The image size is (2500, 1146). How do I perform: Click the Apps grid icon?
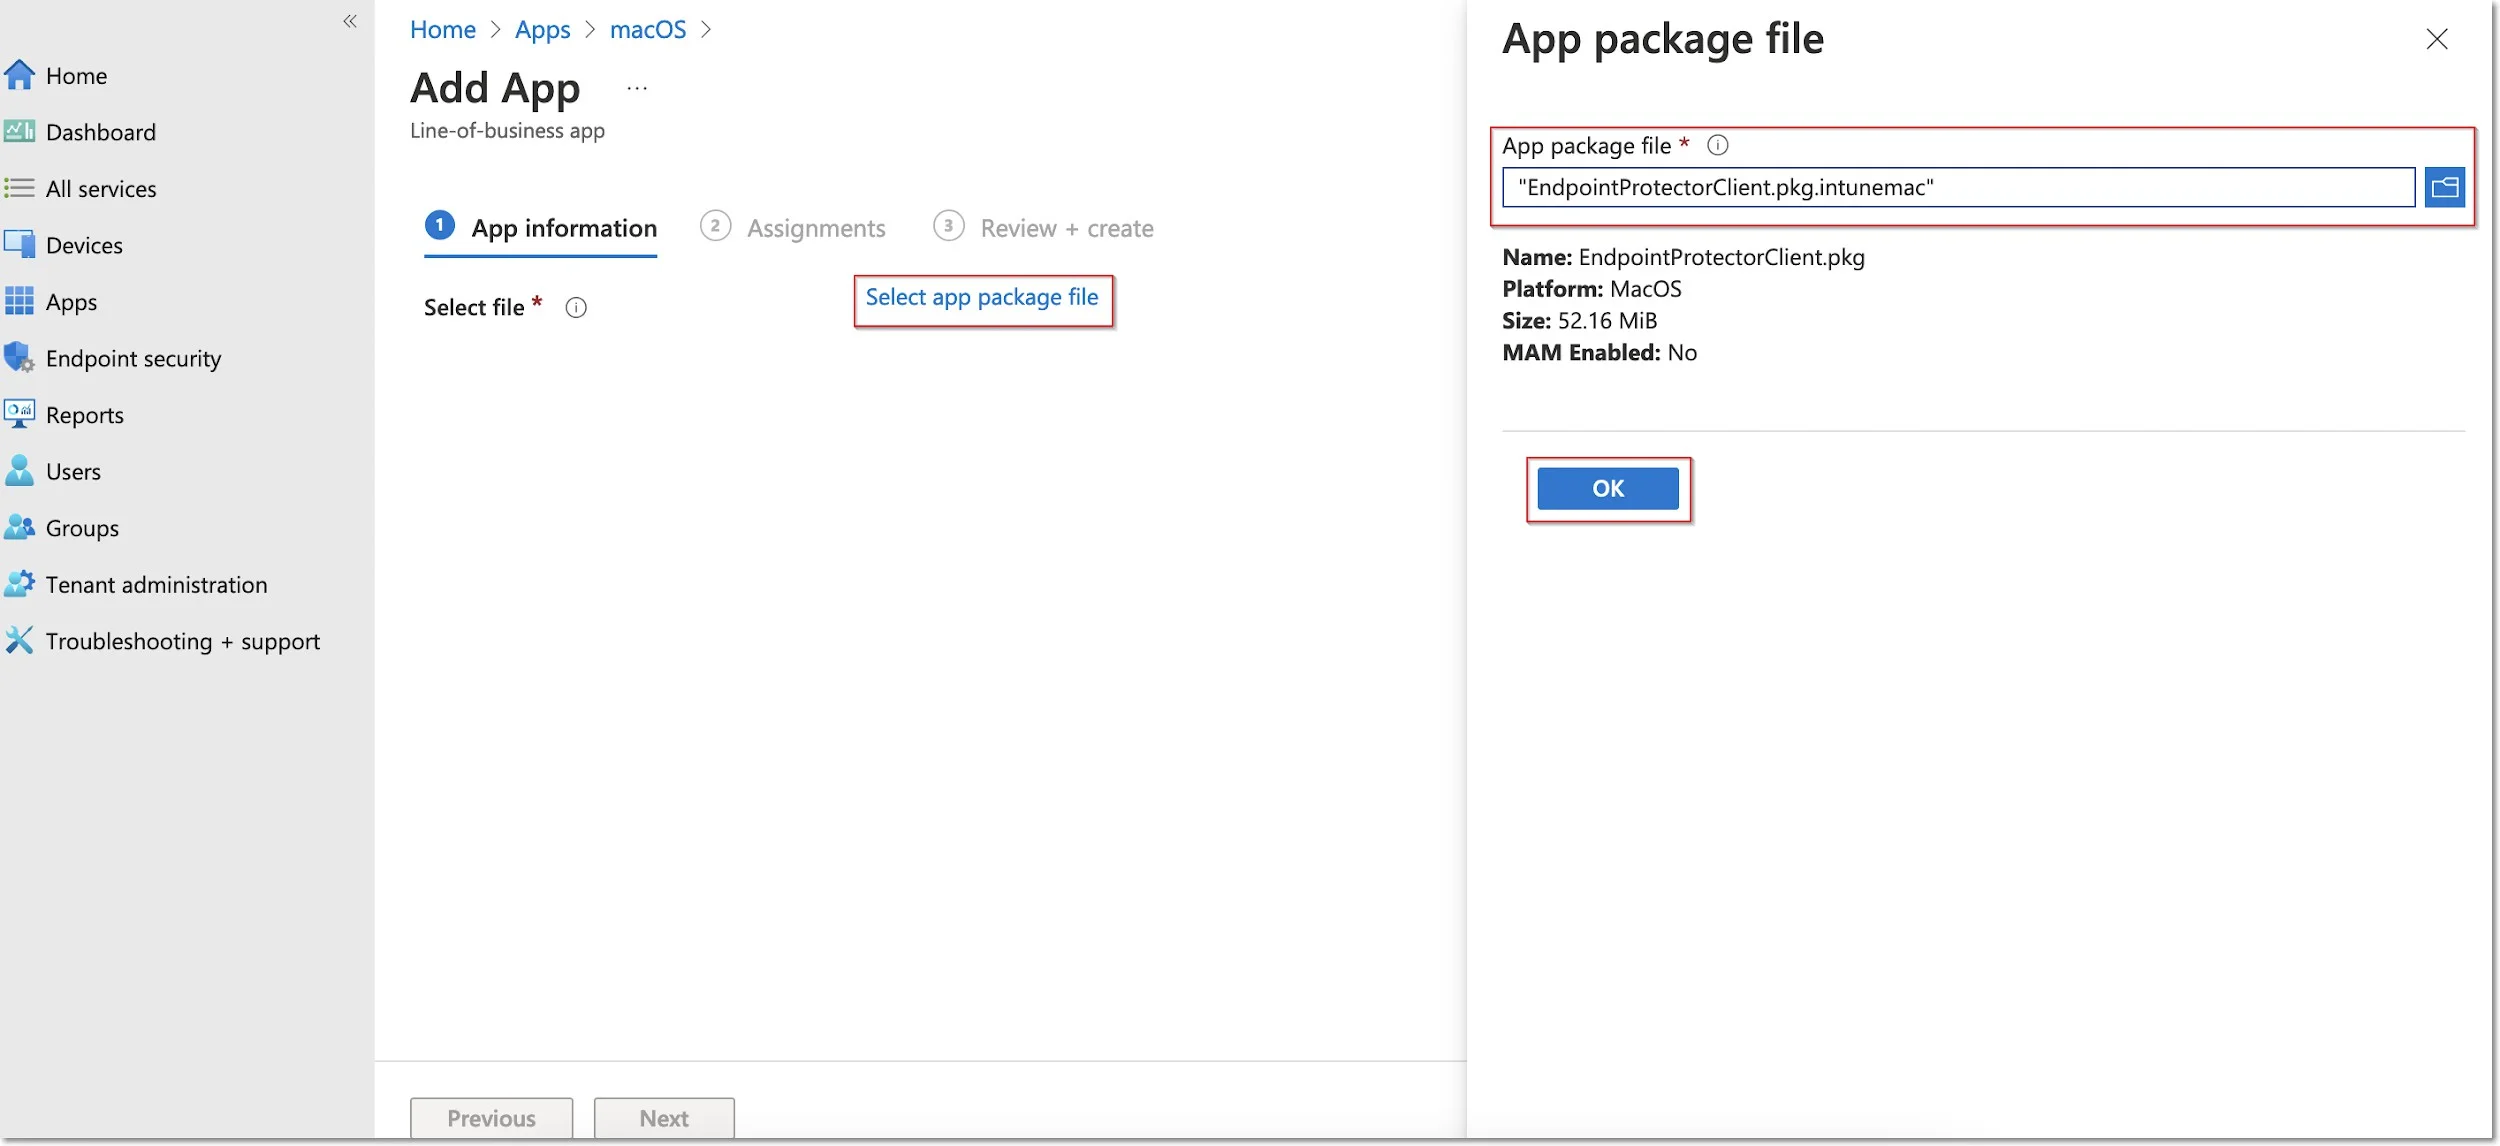pyautogui.click(x=20, y=301)
